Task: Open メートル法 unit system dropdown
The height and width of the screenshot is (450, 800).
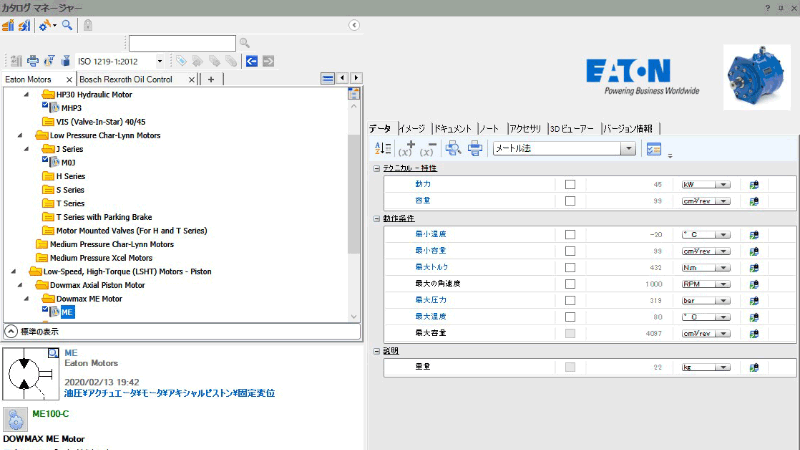Action: click(x=629, y=148)
